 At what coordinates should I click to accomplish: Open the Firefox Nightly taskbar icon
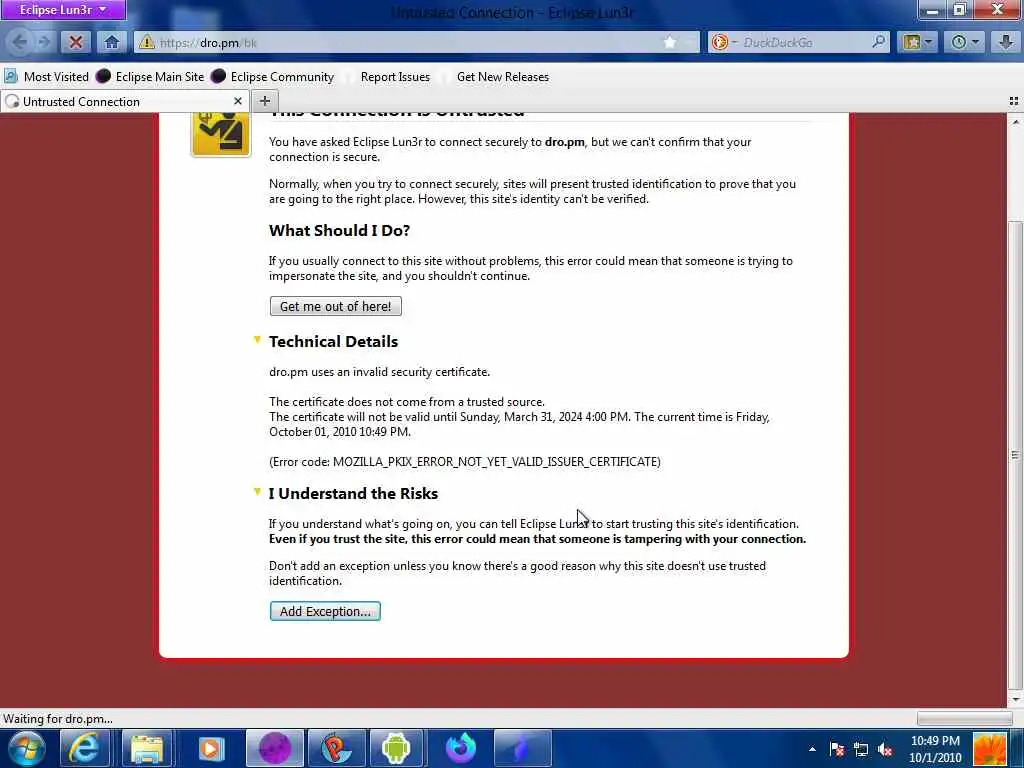pyautogui.click(x=460, y=748)
